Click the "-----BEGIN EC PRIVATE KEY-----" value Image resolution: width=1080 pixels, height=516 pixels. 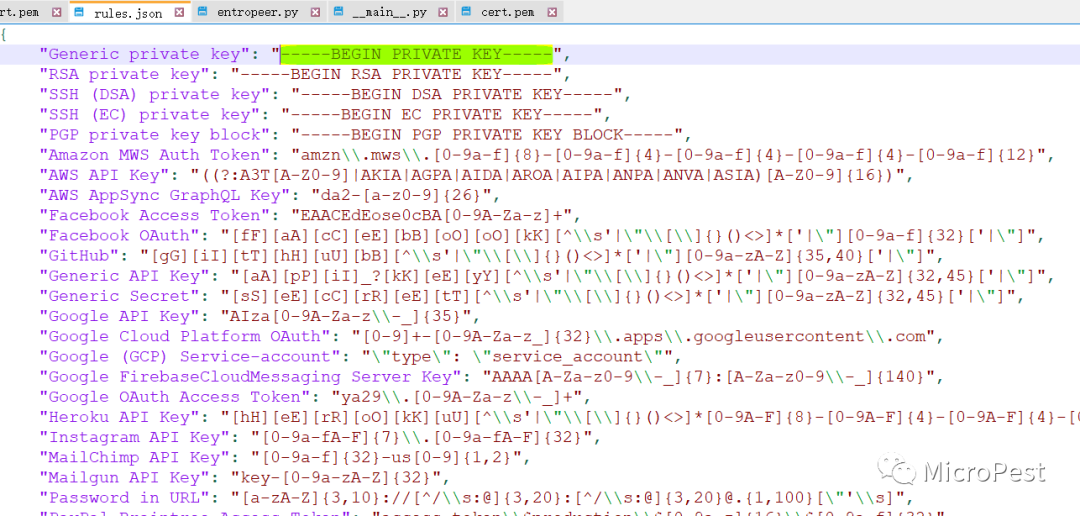pos(442,114)
